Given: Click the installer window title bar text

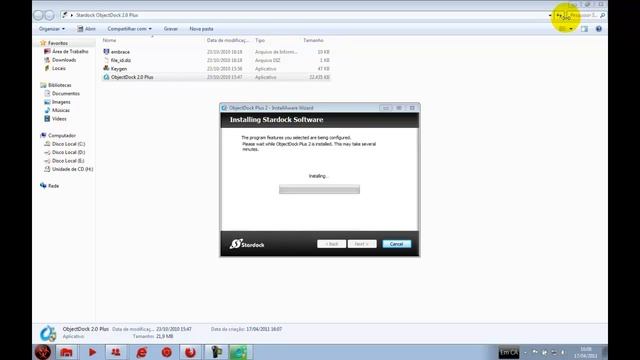Looking at the screenshot, I should [271, 108].
